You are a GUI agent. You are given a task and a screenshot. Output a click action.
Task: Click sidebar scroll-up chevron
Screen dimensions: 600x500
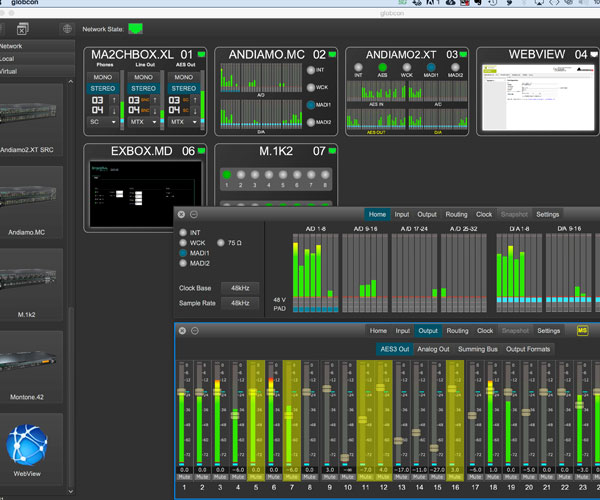pos(70,81)
